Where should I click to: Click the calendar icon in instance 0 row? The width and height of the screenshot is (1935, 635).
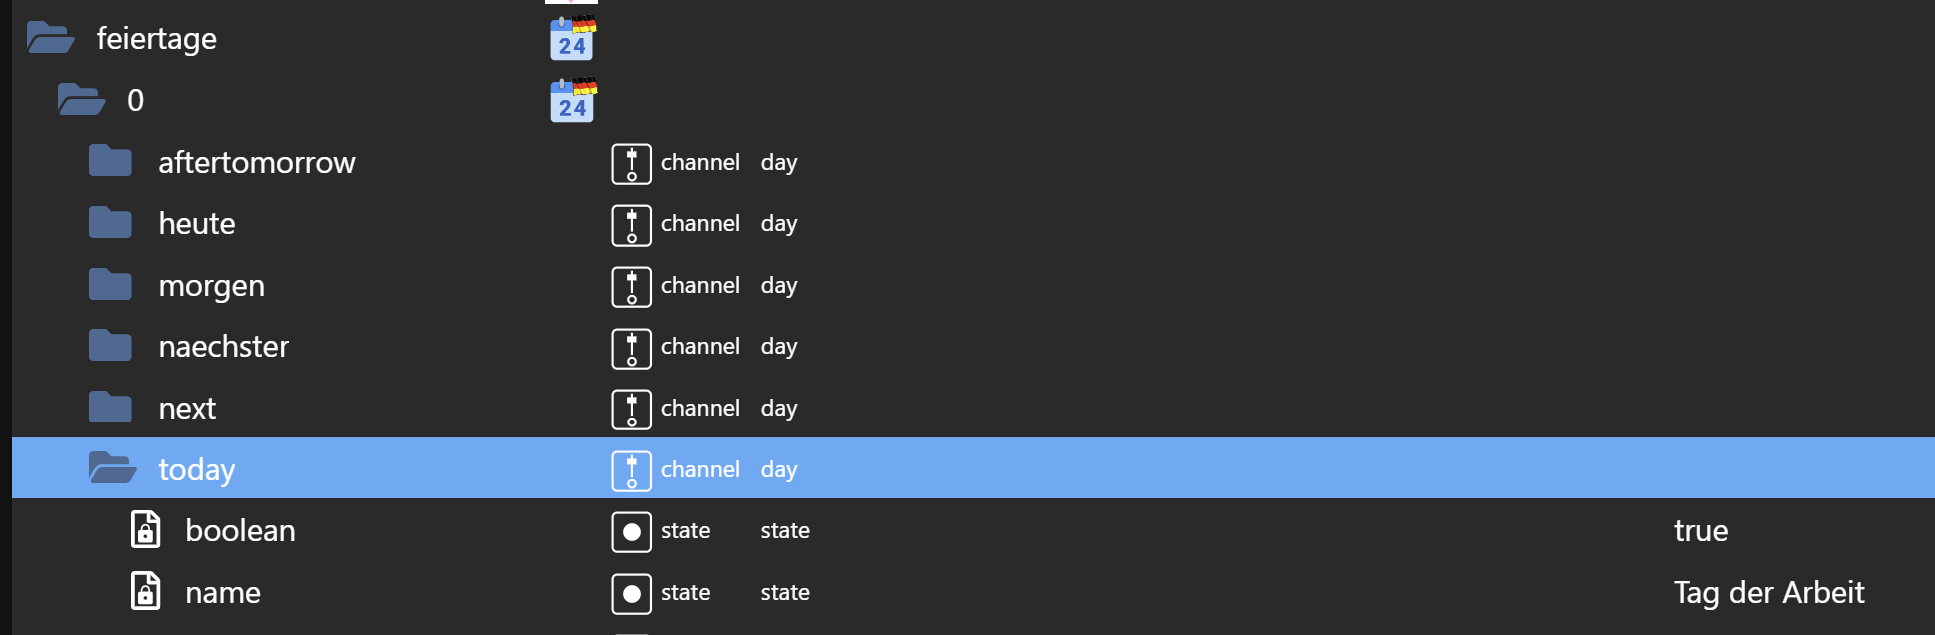(x=572, y=101)
